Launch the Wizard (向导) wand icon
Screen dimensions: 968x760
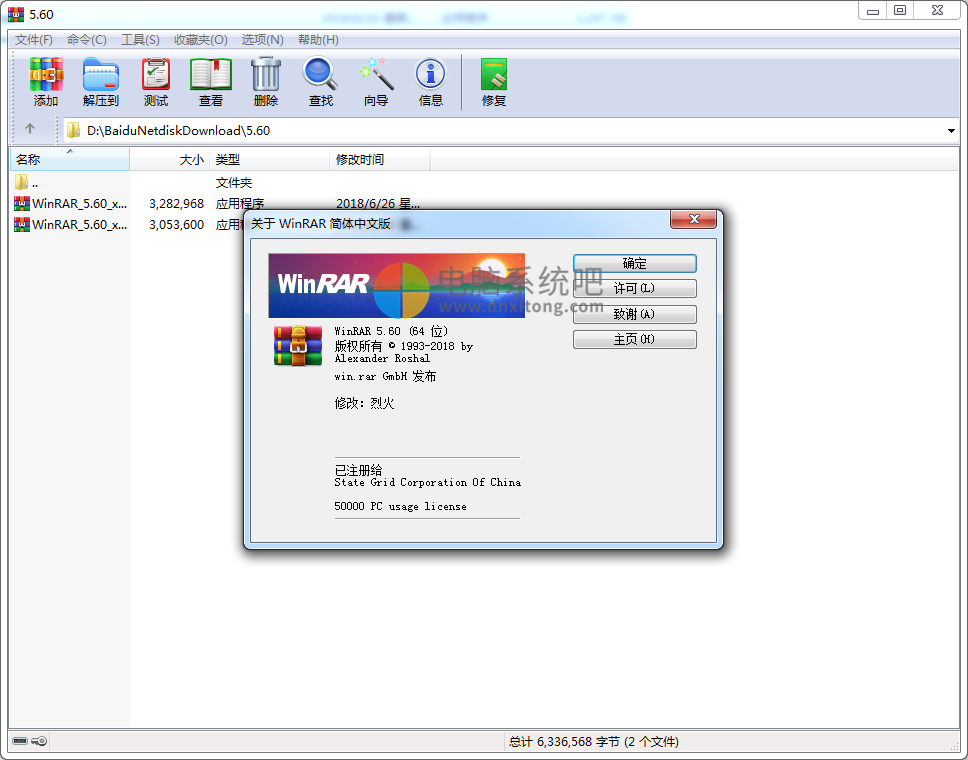(377, 74)
